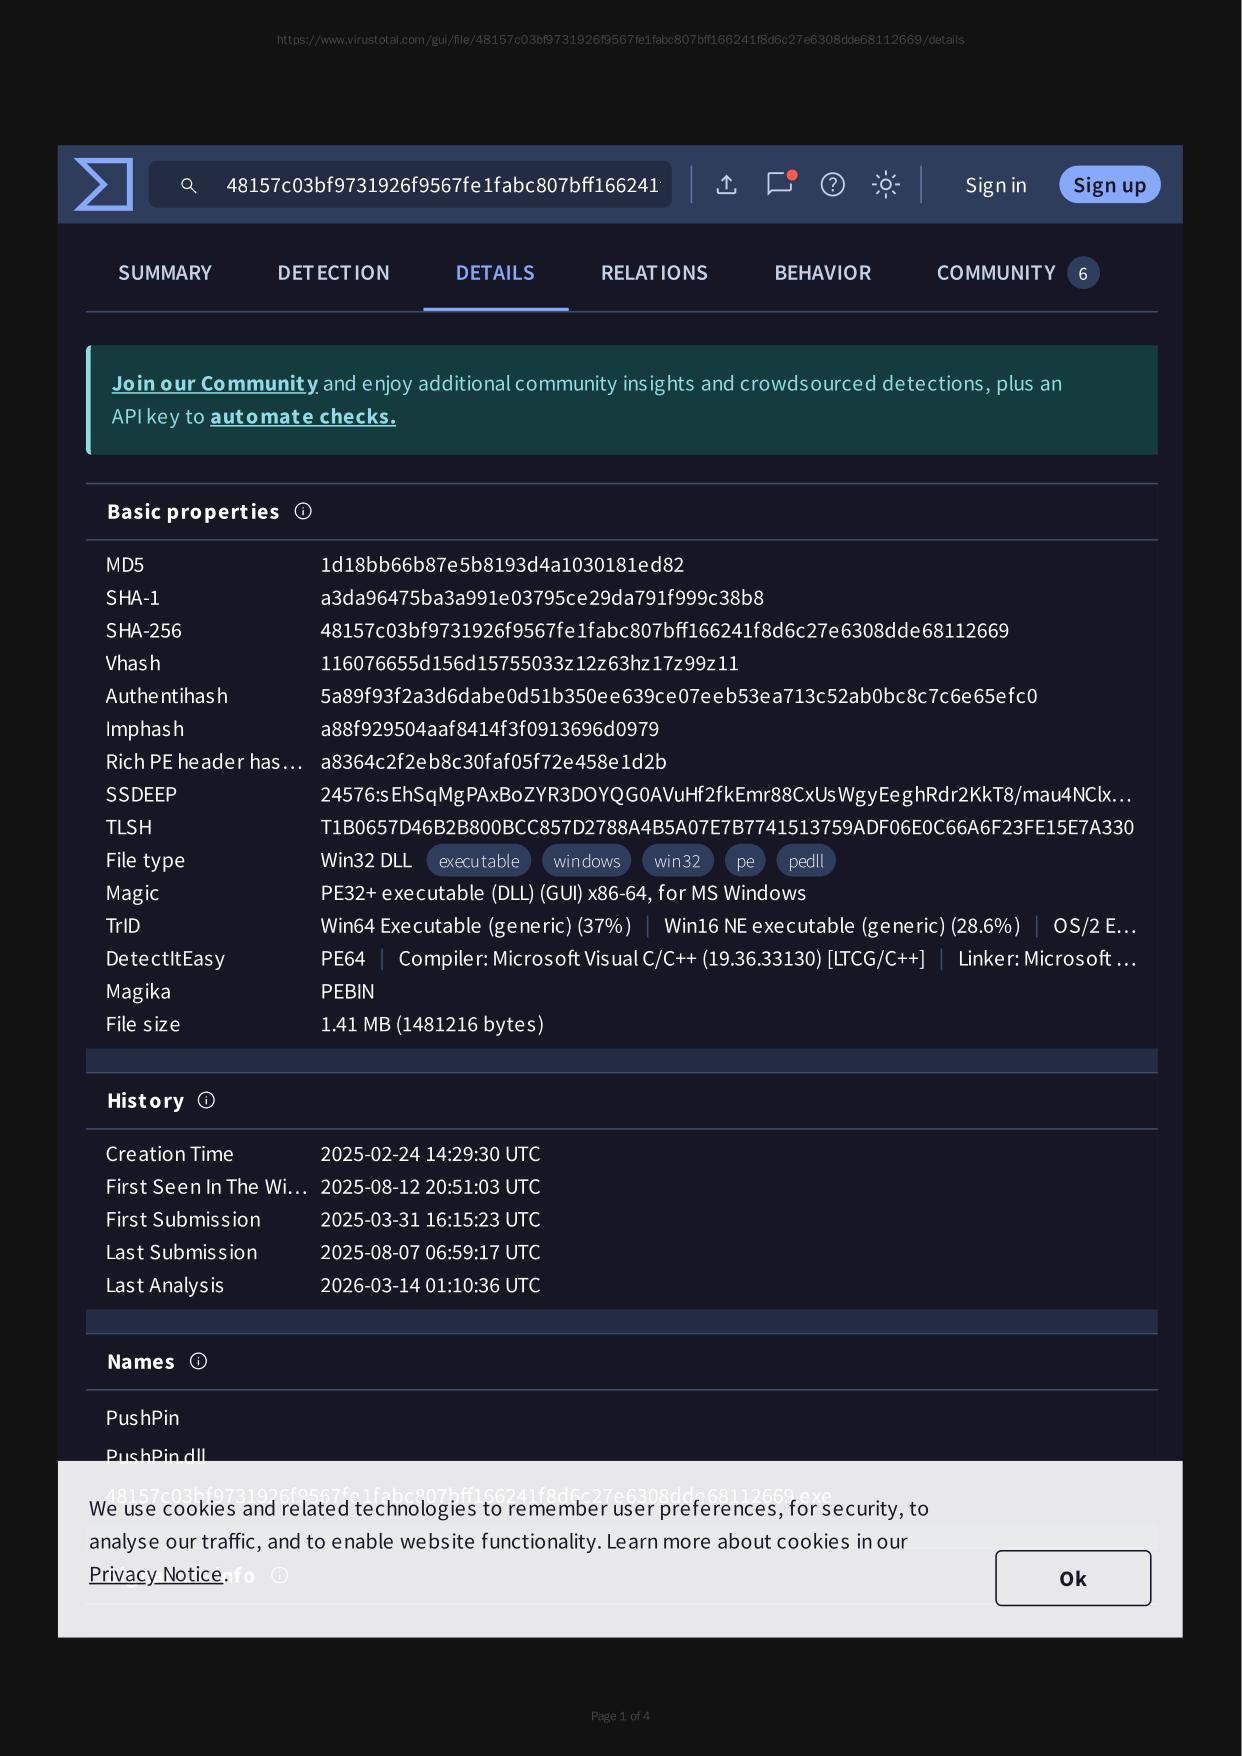Switch to the Summary tab

click(x=165, y=273)
